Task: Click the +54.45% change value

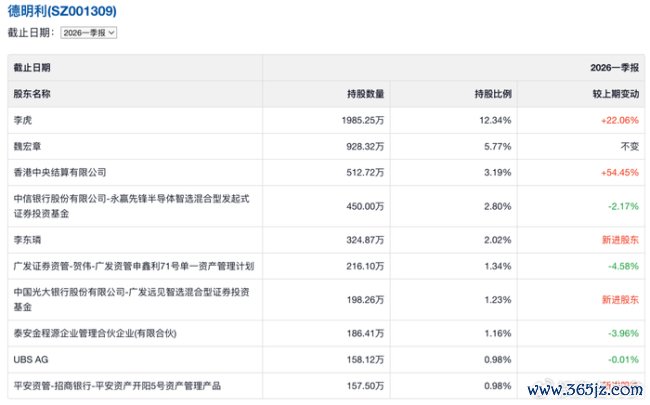Action: pyautogui.click(x=620, y=172)
